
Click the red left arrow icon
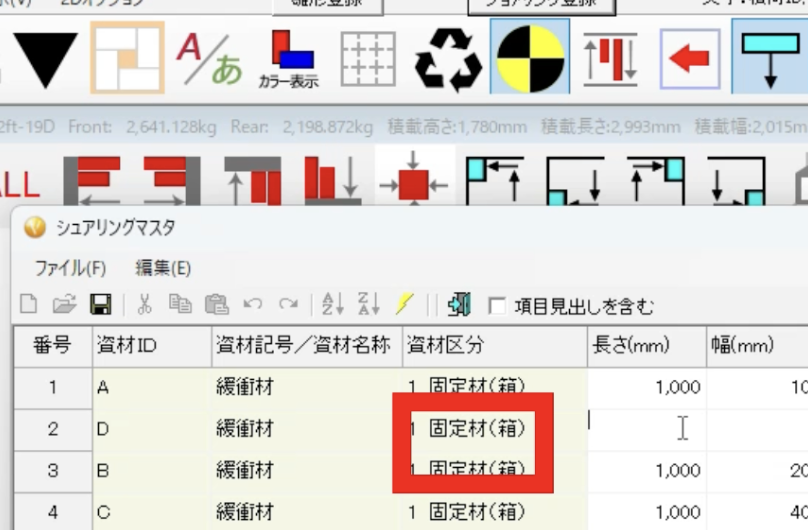[x=689, y=58]
